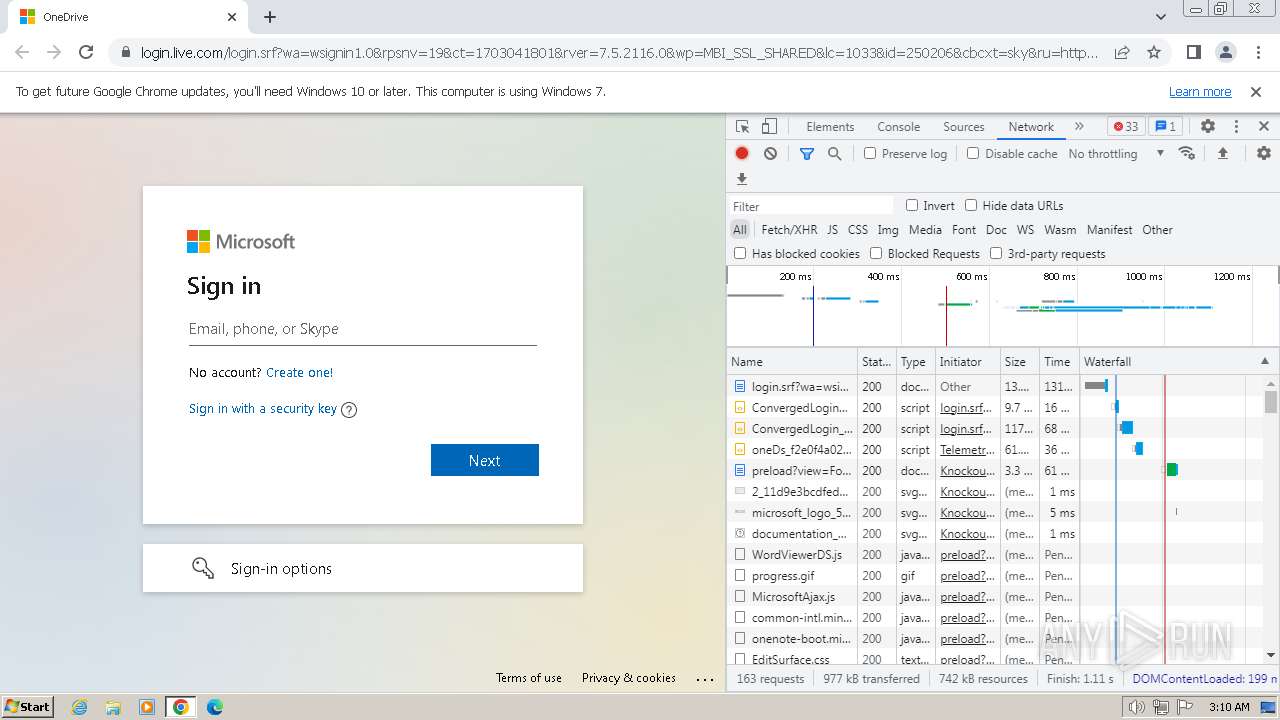Click the Create one! link

[x=299, y=372]
